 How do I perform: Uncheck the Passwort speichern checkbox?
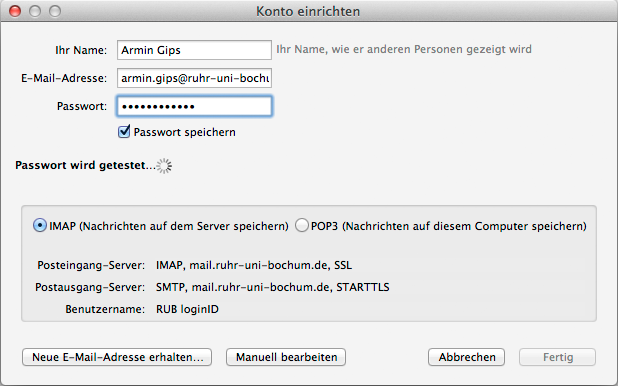124,131
